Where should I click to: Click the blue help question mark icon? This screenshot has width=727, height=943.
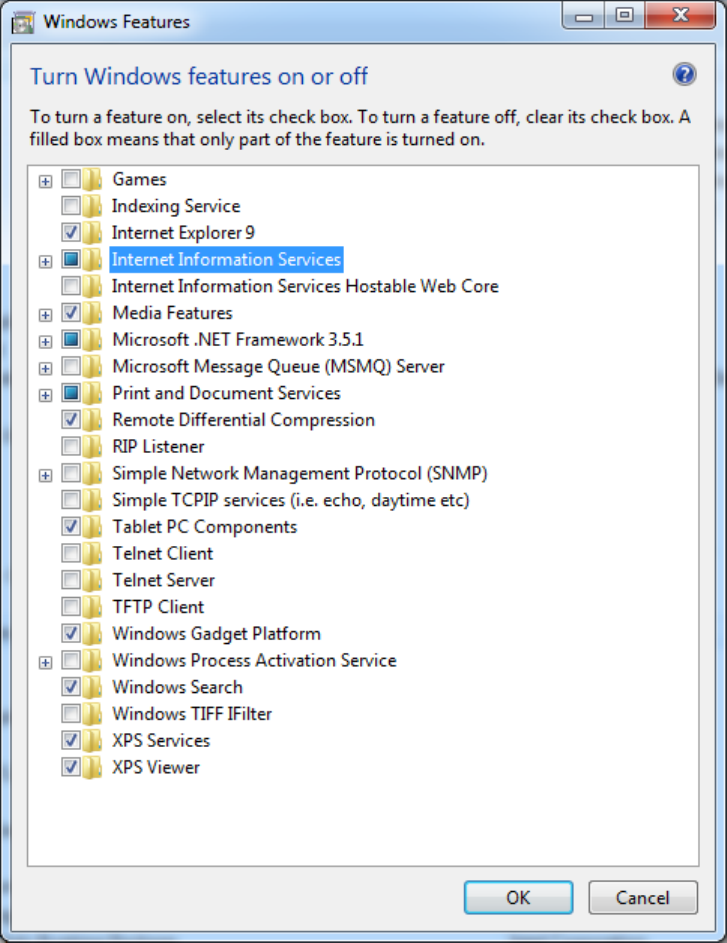click(x=684, y=74)
